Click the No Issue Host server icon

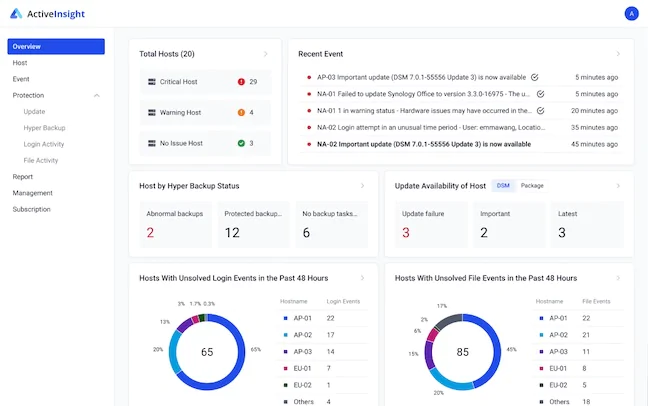click(152, 143)
